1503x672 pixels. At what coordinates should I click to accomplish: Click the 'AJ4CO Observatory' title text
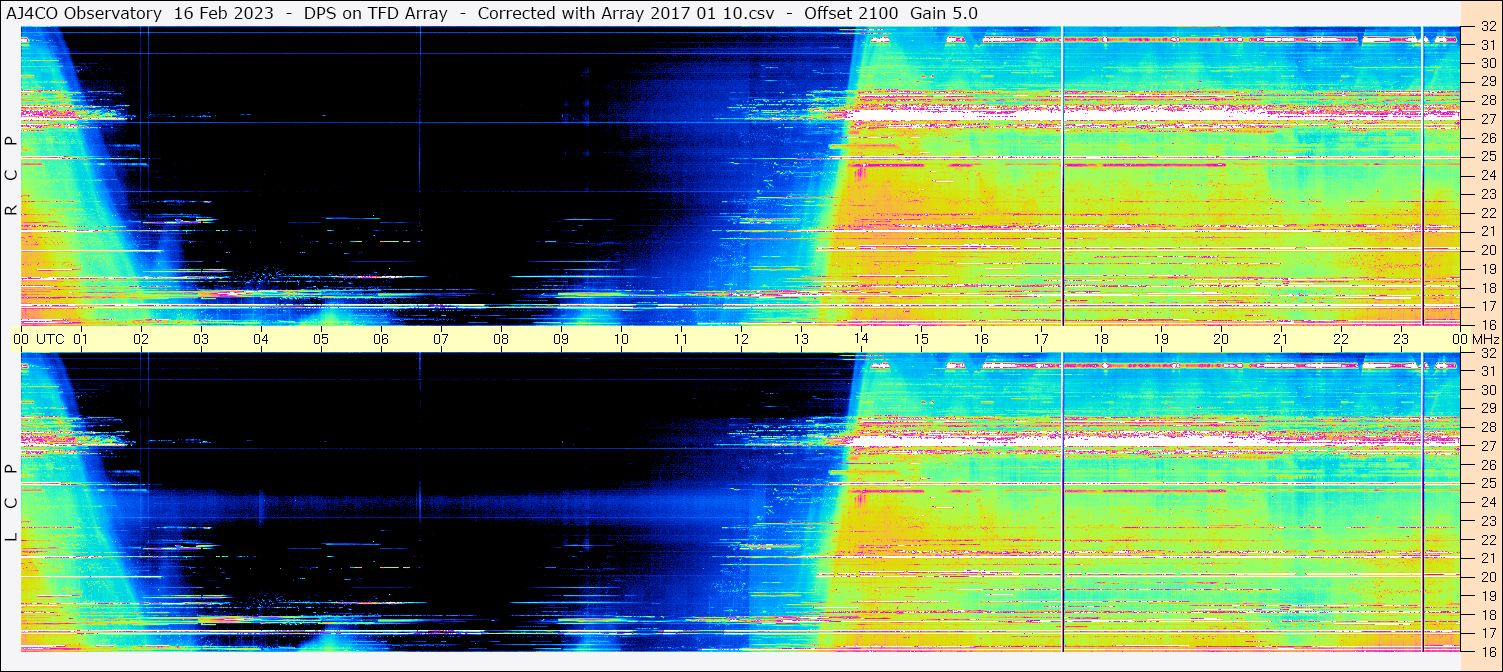(x=84, y=14)
